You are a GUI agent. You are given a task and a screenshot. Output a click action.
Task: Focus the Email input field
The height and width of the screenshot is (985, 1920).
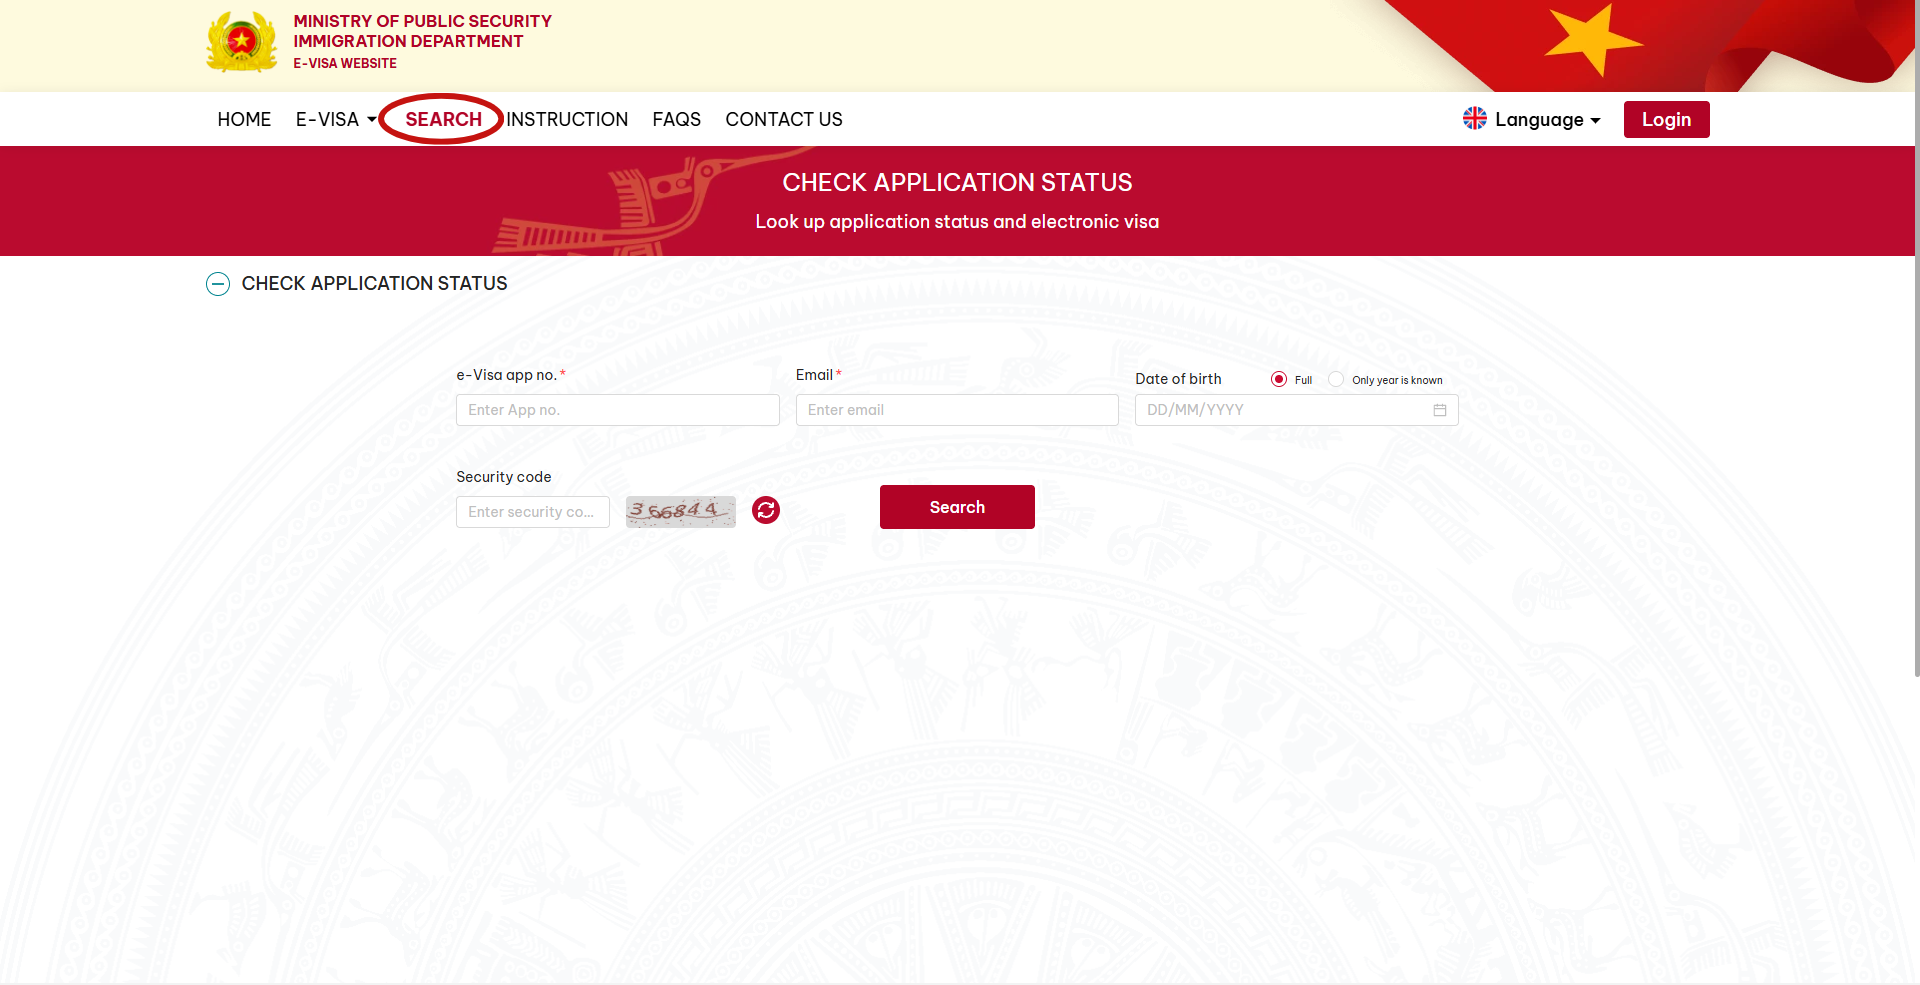957,410
